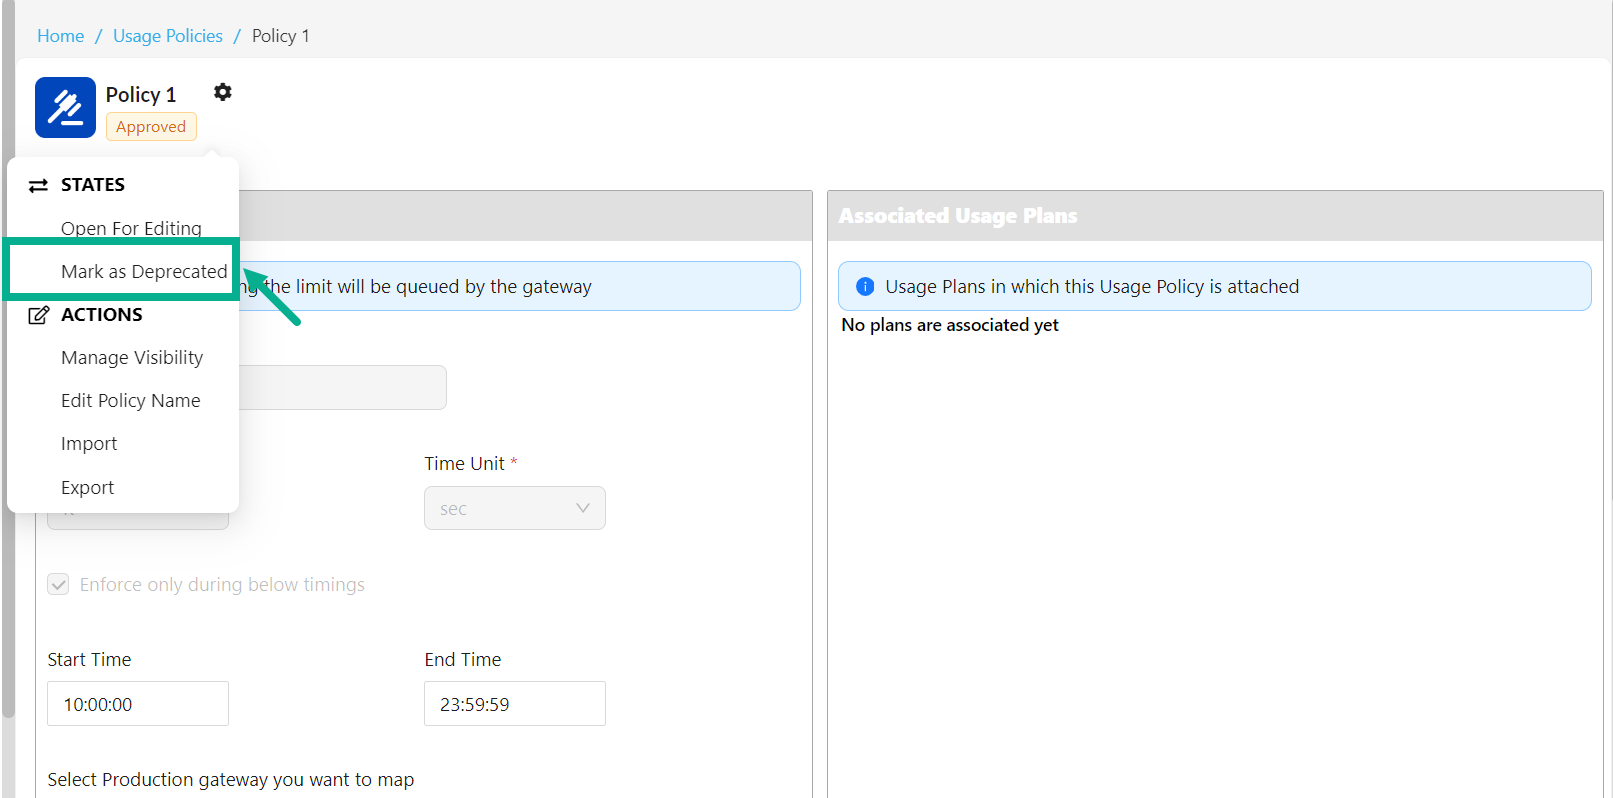This screenshot has height=798, width=1613.
Task: Click the States swap-arrows icon
Action: pos(38,185)
